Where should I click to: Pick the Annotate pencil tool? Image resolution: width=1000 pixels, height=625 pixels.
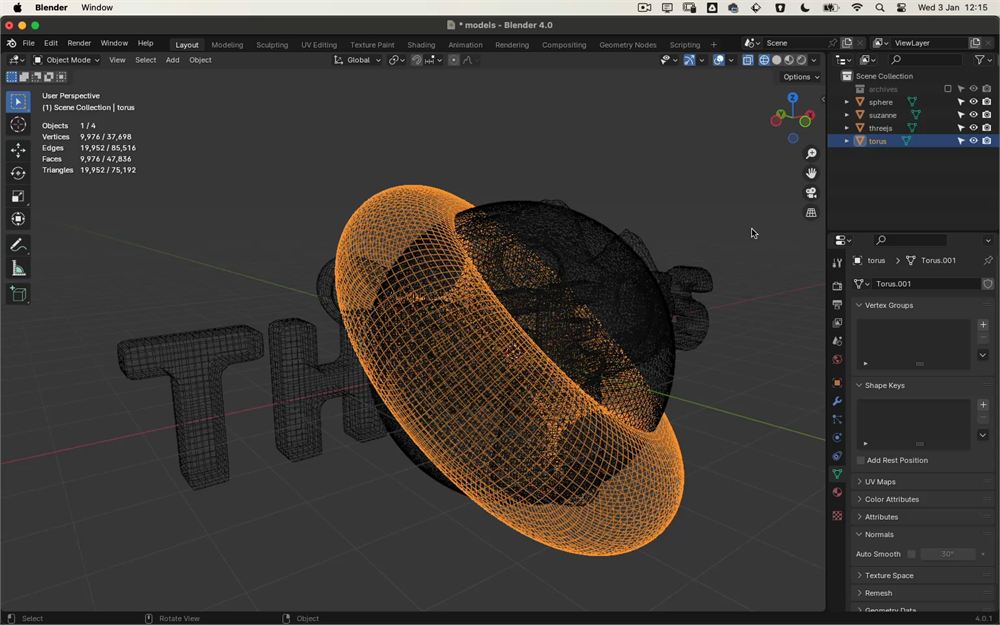(18, 245)
